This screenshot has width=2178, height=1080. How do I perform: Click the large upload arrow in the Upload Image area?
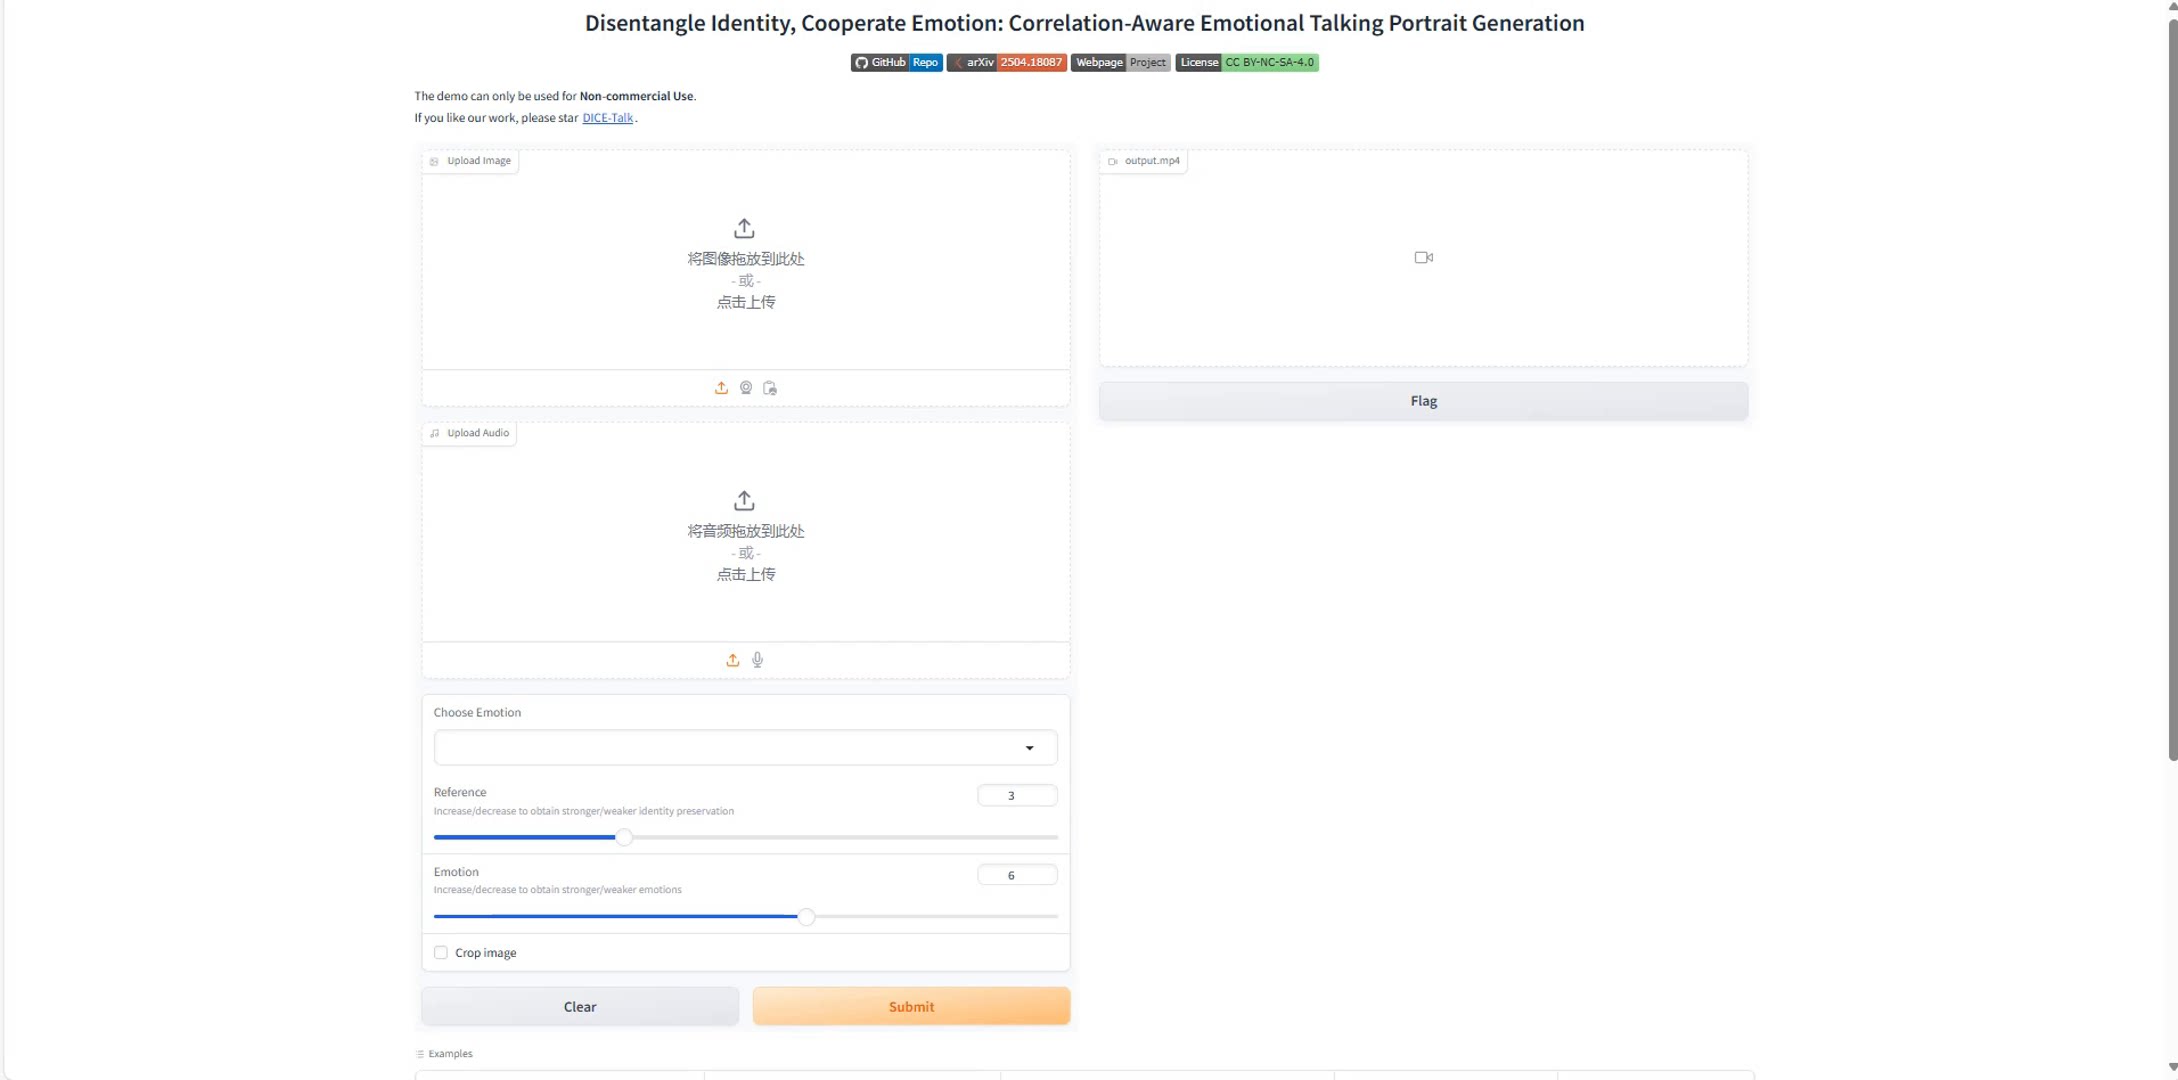pos(744,229)
